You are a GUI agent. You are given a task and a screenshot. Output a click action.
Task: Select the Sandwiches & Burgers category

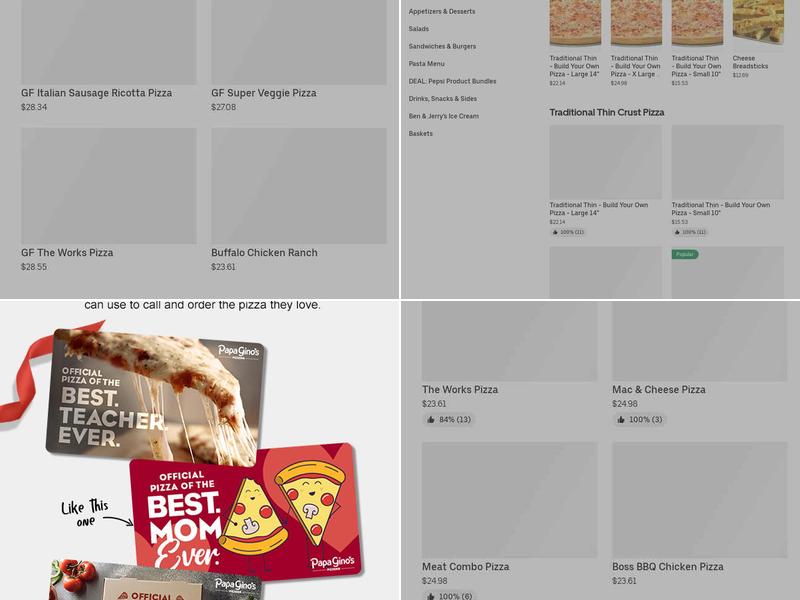(x=442, y=46)
